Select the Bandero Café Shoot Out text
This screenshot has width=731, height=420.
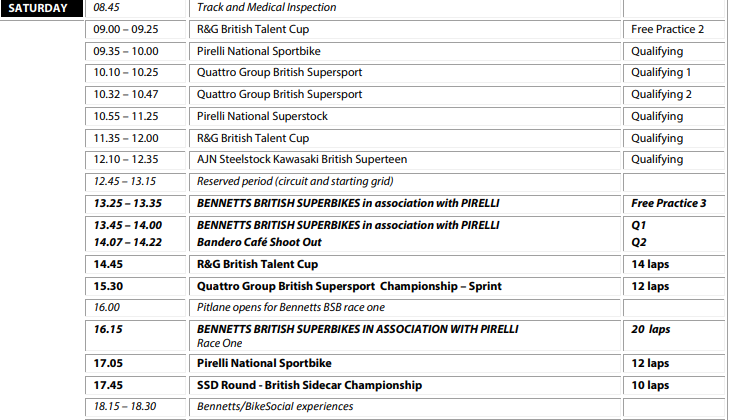tap(259, 242)
